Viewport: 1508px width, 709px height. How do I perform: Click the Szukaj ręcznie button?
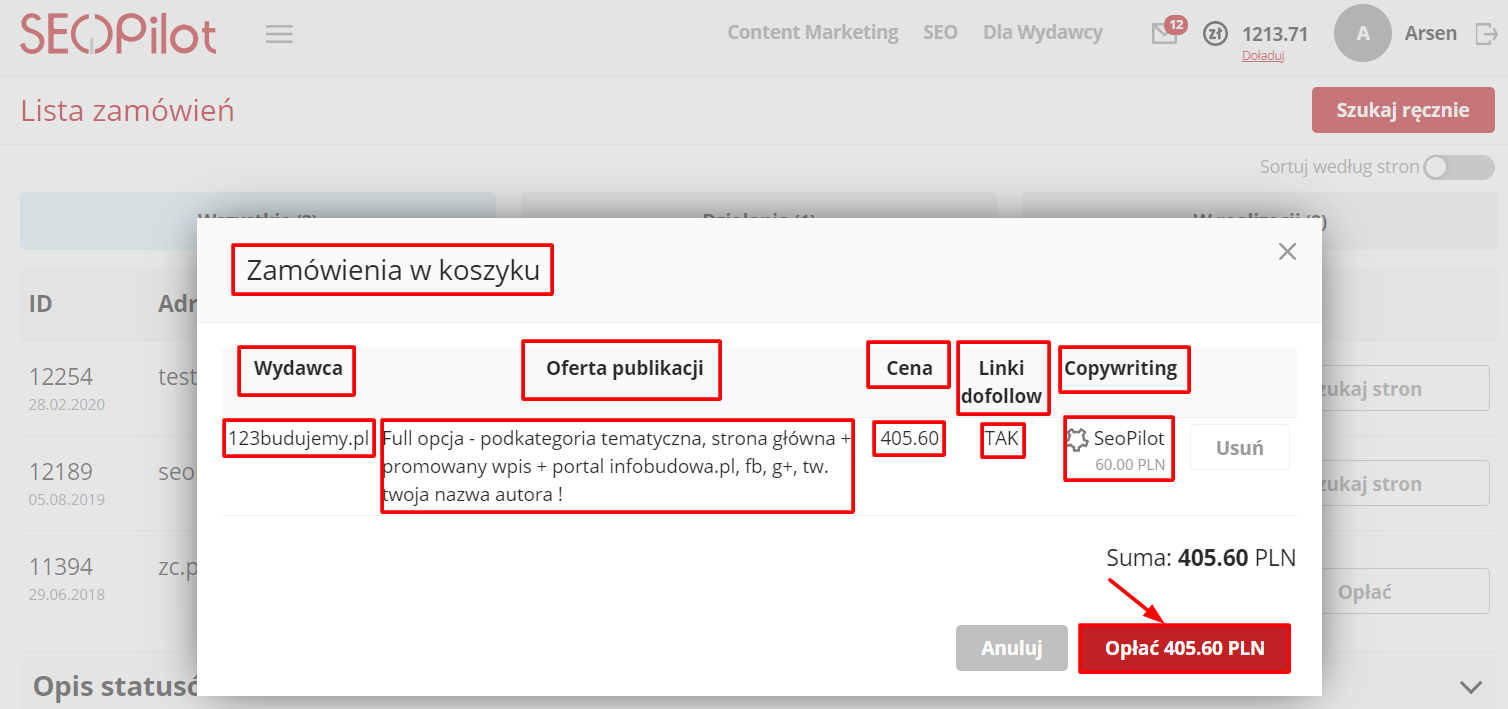pos(1402,110)
